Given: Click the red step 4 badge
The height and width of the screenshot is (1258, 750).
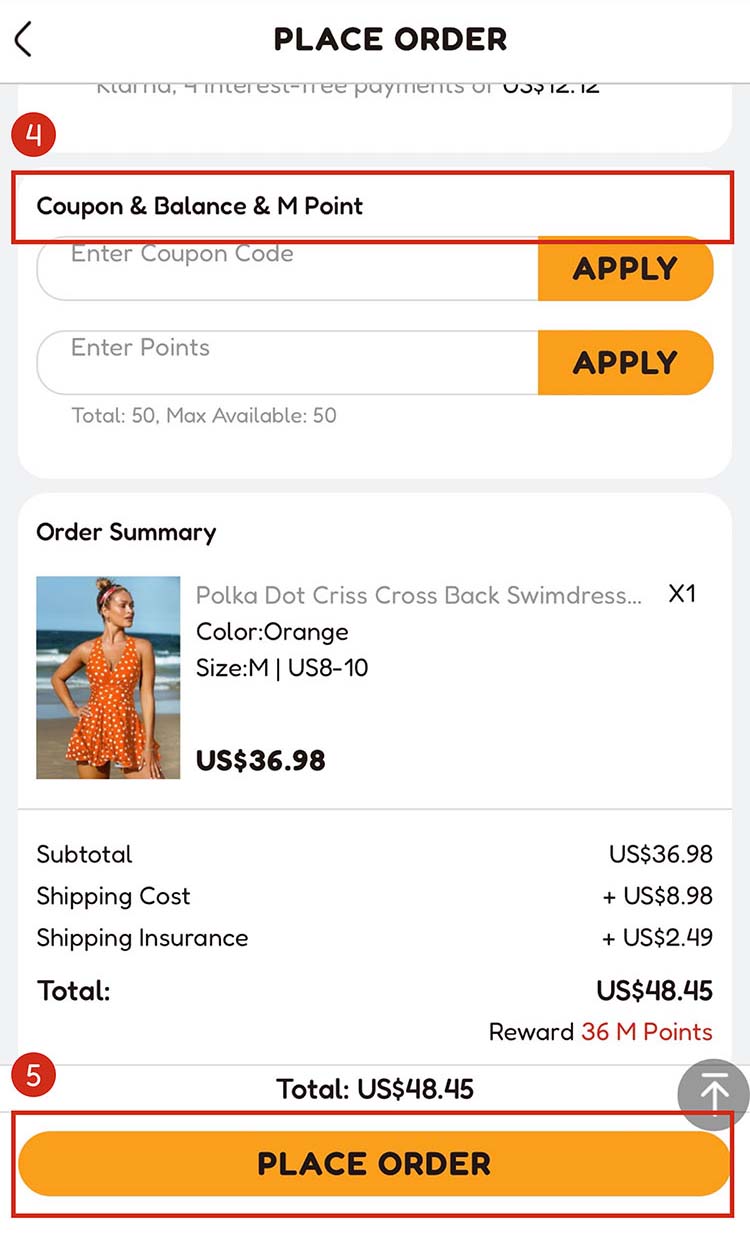Looking at the screenshot, I should (x=34, y=135).
